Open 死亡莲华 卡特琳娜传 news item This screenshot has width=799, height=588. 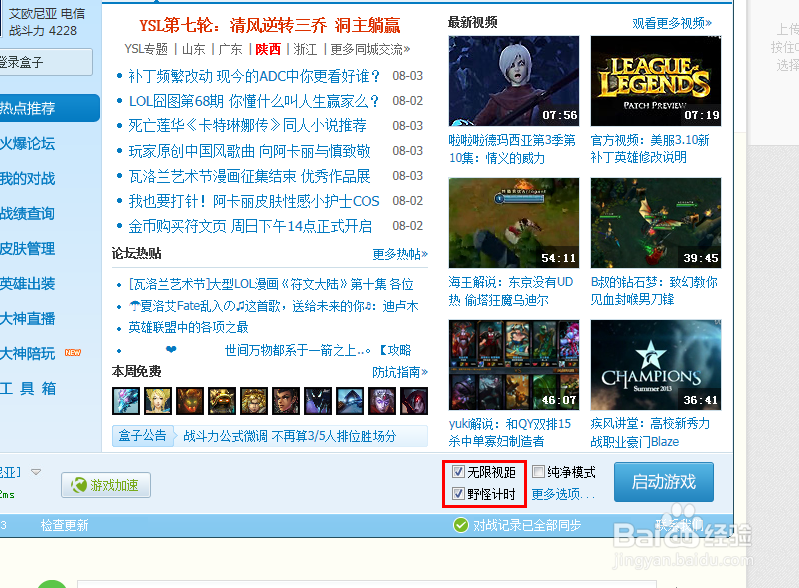coord(247,125)
